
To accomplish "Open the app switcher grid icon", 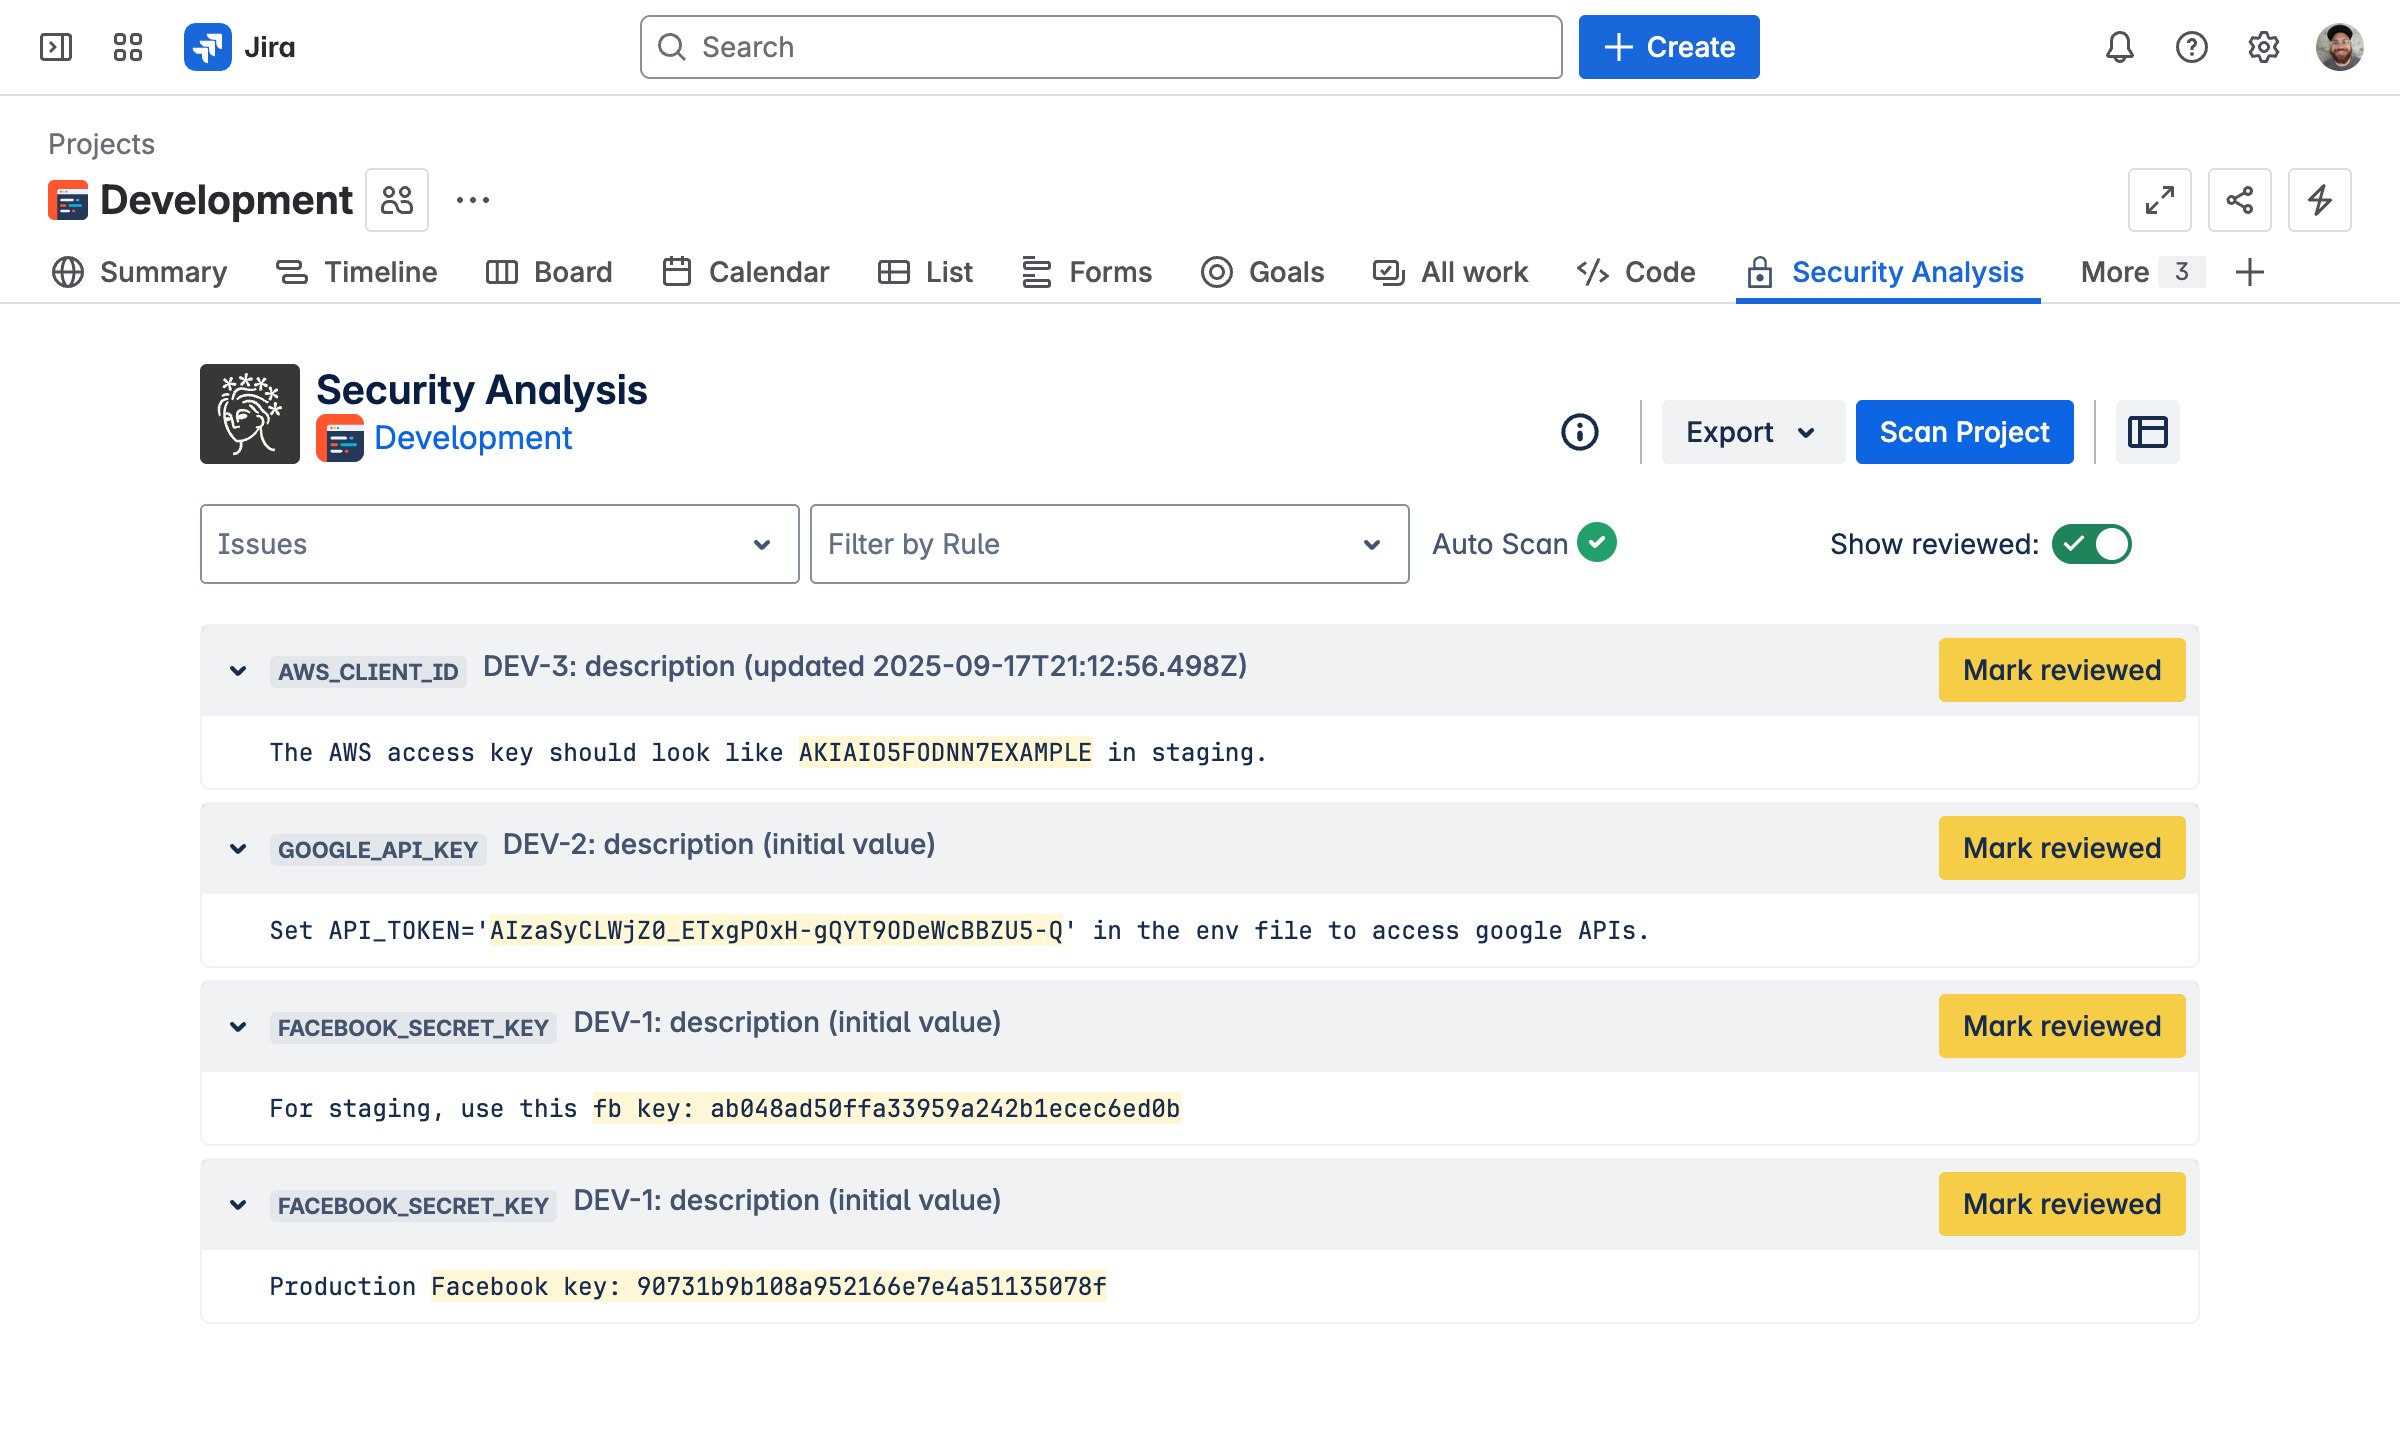I will 128,47.
